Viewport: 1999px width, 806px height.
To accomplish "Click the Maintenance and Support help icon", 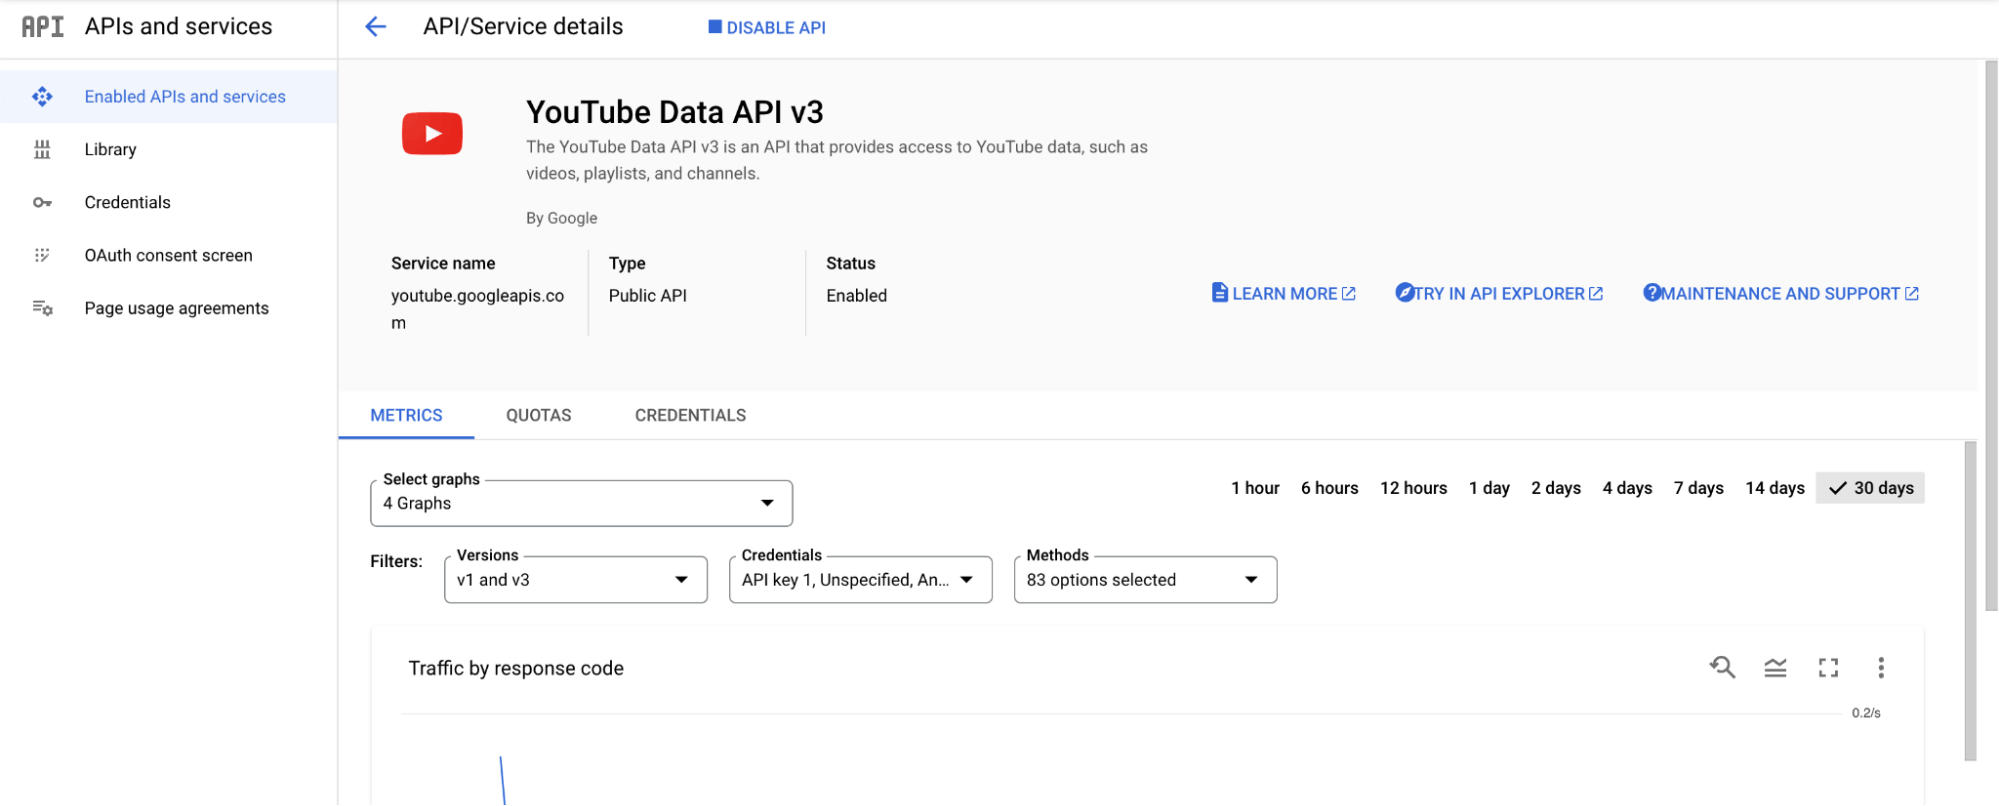I will pos(1652,293).
